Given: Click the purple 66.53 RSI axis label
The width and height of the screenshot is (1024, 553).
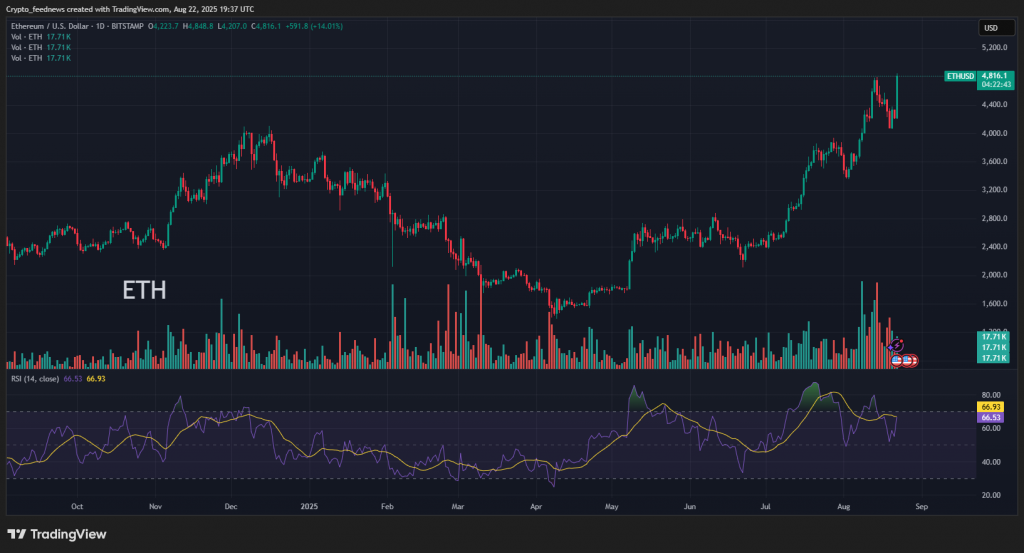Looking at the screenshot, I should 990,416.
